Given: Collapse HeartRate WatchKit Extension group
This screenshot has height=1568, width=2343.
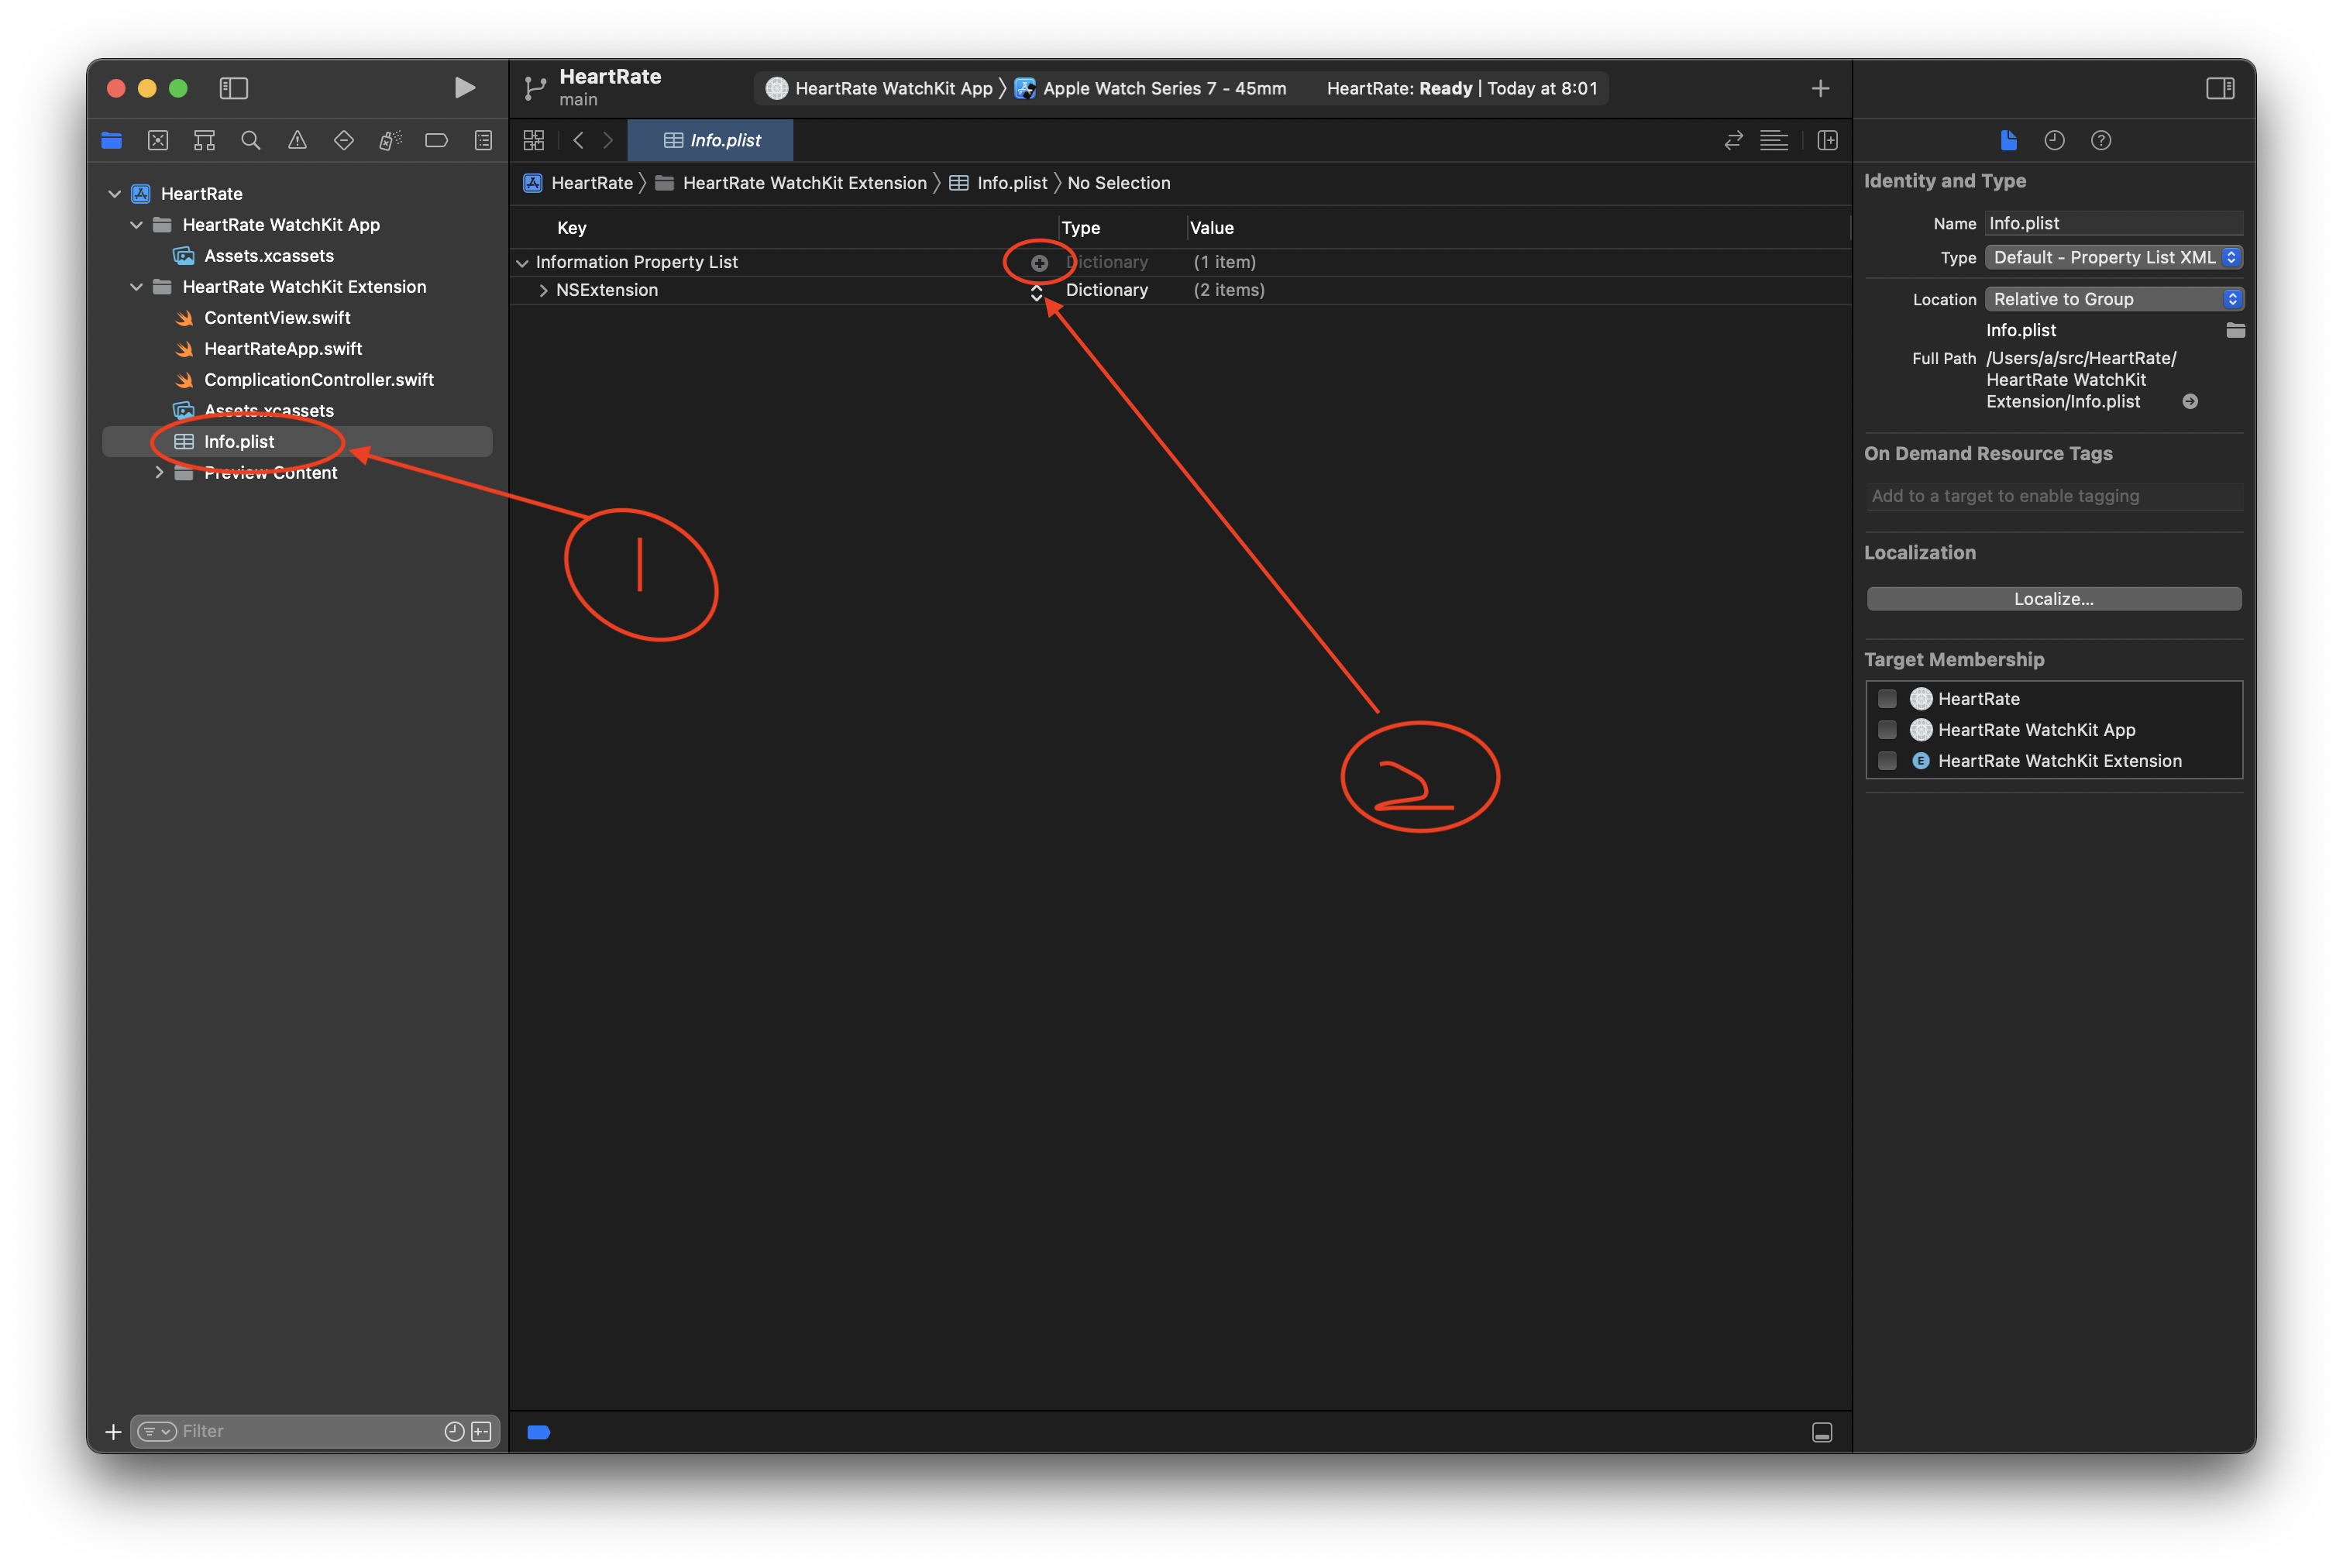Looking at the screenshot, I should [137, 287].
